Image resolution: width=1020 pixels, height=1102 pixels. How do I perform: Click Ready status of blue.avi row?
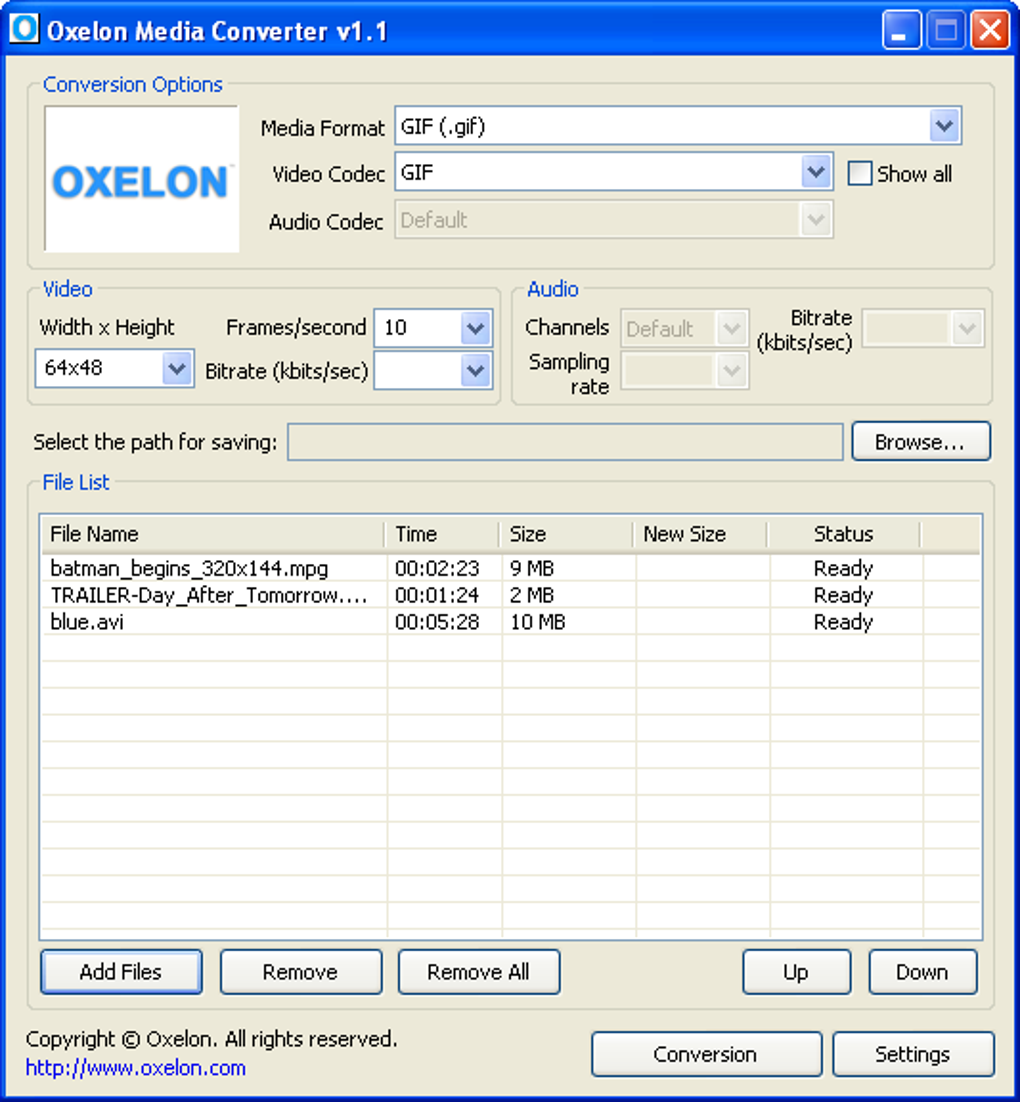pos(844,623)
